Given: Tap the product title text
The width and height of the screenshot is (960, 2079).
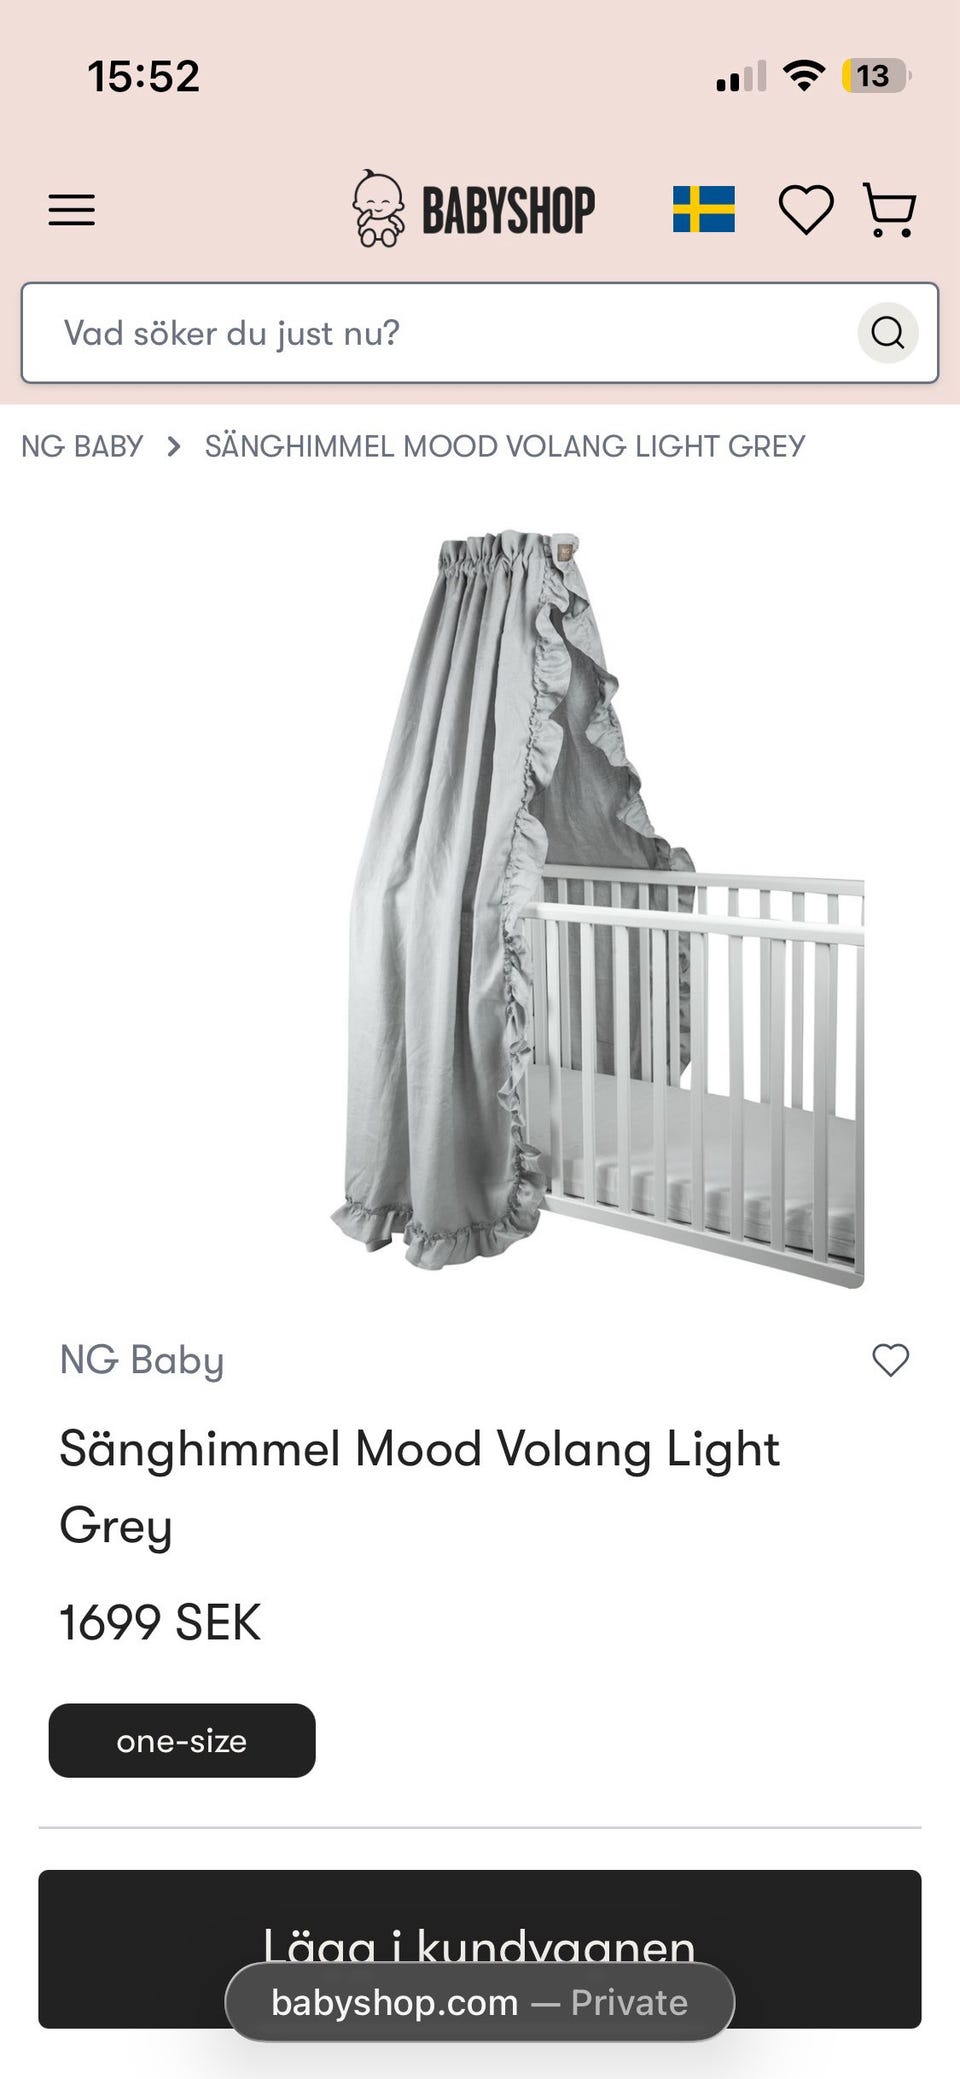Looking at the screenshot, I should tap(419, 1487).
